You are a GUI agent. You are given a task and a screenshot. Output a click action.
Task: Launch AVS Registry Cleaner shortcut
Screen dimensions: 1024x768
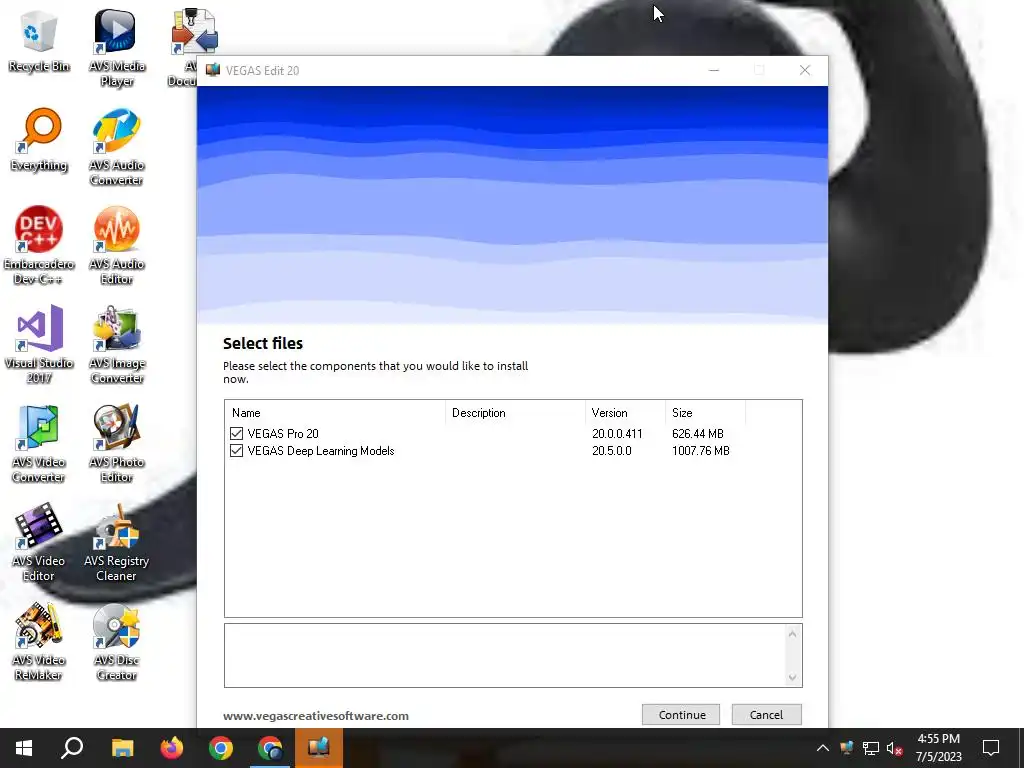(117, 543)
